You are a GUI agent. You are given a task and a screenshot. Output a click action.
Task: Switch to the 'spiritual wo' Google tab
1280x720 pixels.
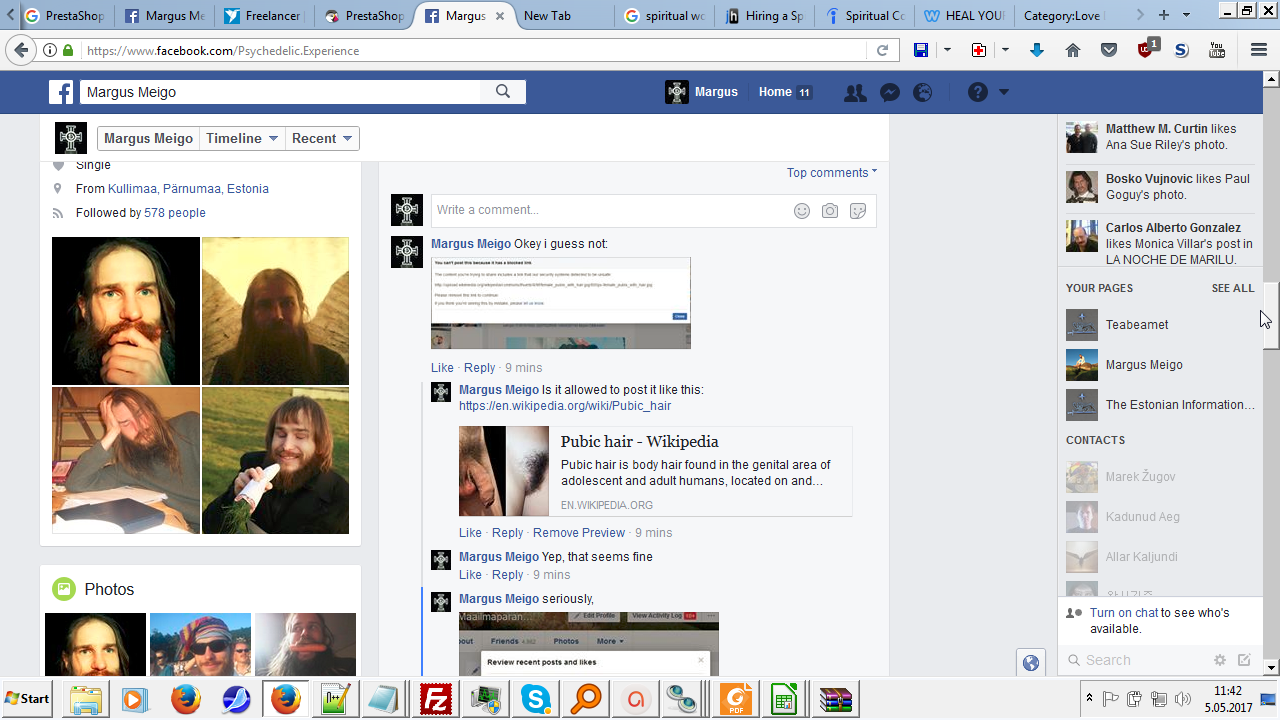click(664, 16)
